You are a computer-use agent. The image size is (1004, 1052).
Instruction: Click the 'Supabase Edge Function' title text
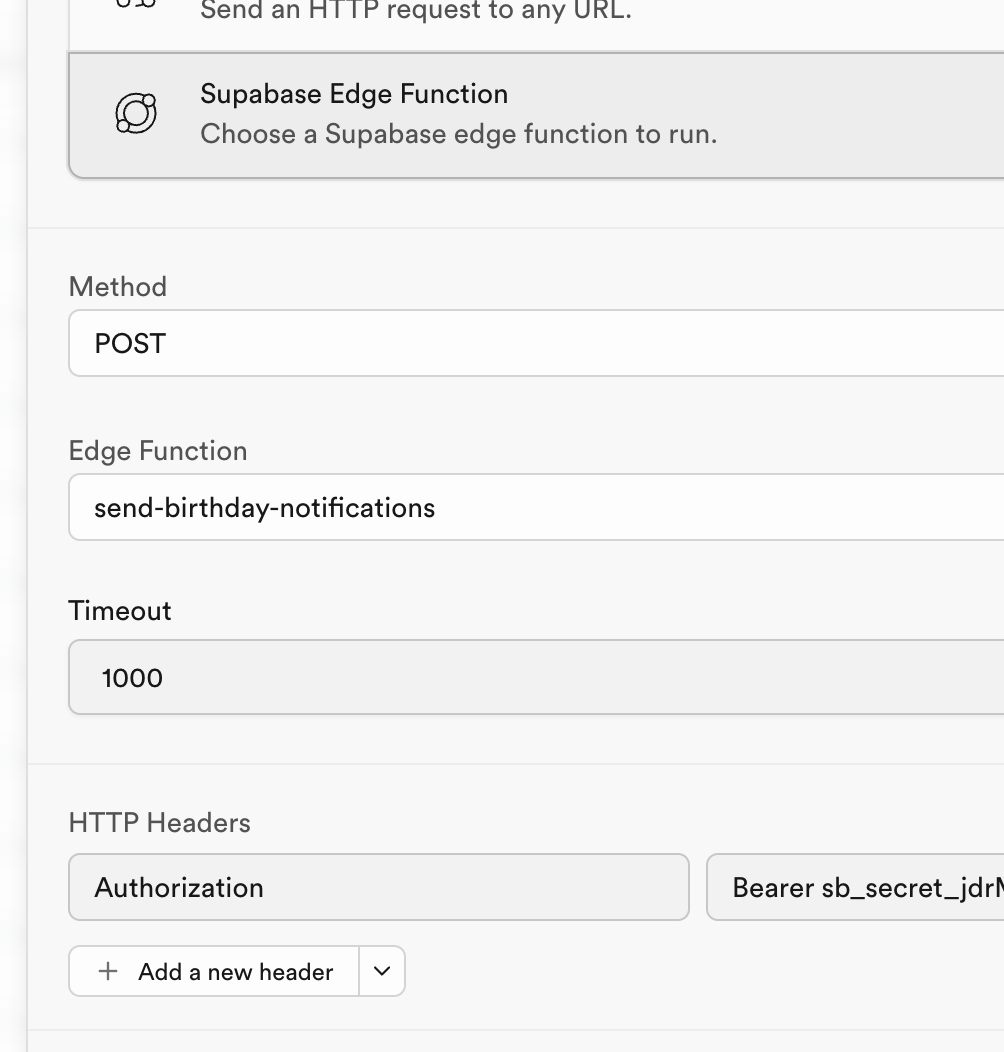click(354, 94)
